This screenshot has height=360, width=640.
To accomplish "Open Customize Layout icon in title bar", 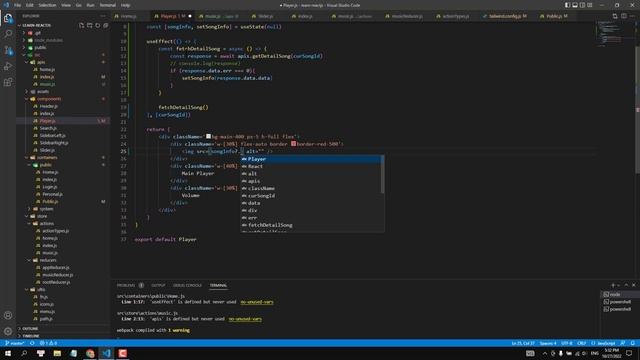I will pos(590,5).
